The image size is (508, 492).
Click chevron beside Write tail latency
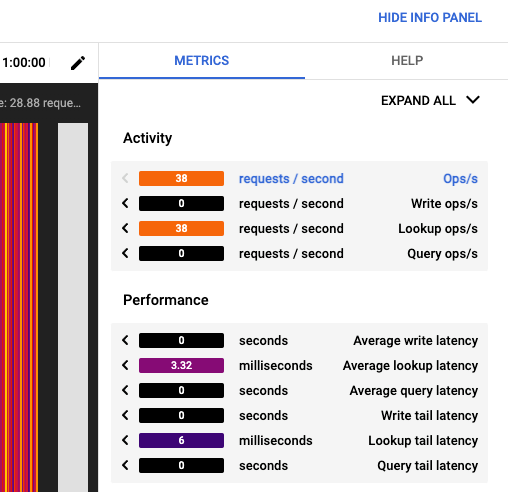pos(125,415)
